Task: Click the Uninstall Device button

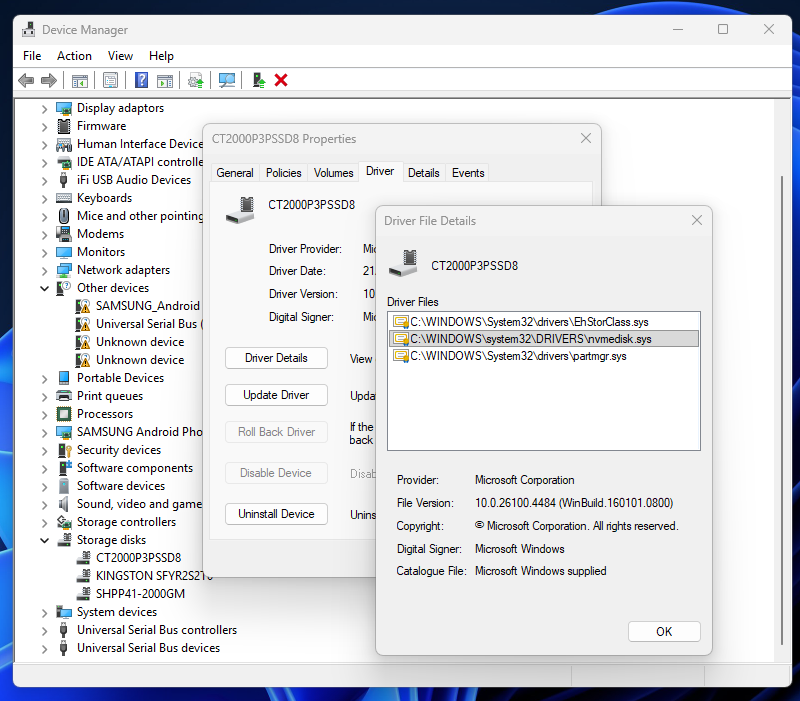Action: pyautogui.click(x=276, y=514)
